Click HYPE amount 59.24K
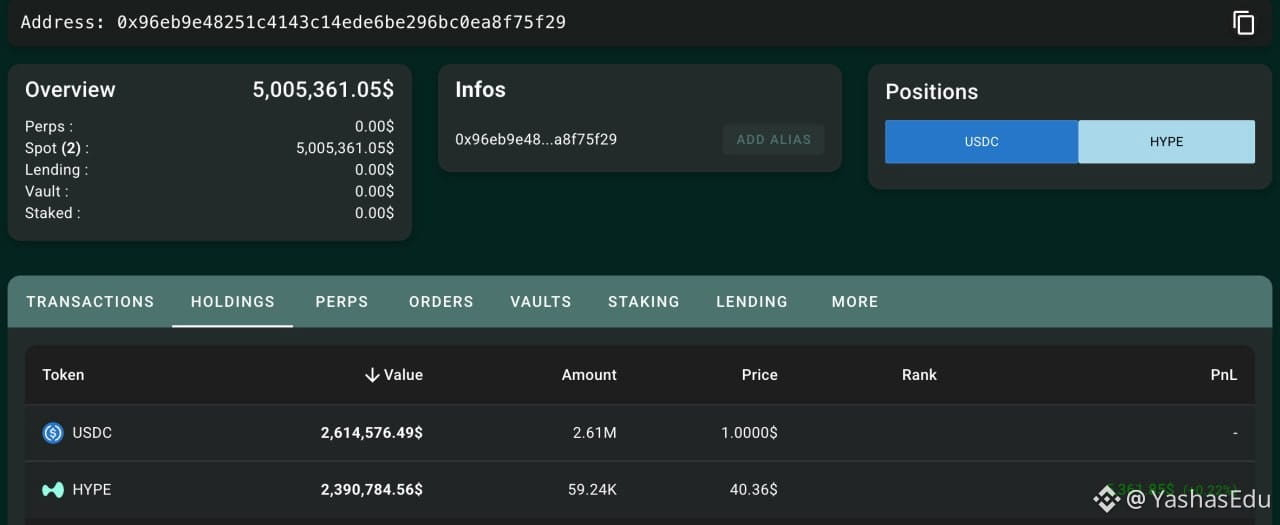Viewport: 1280px width, 525px height. [590, 490]
